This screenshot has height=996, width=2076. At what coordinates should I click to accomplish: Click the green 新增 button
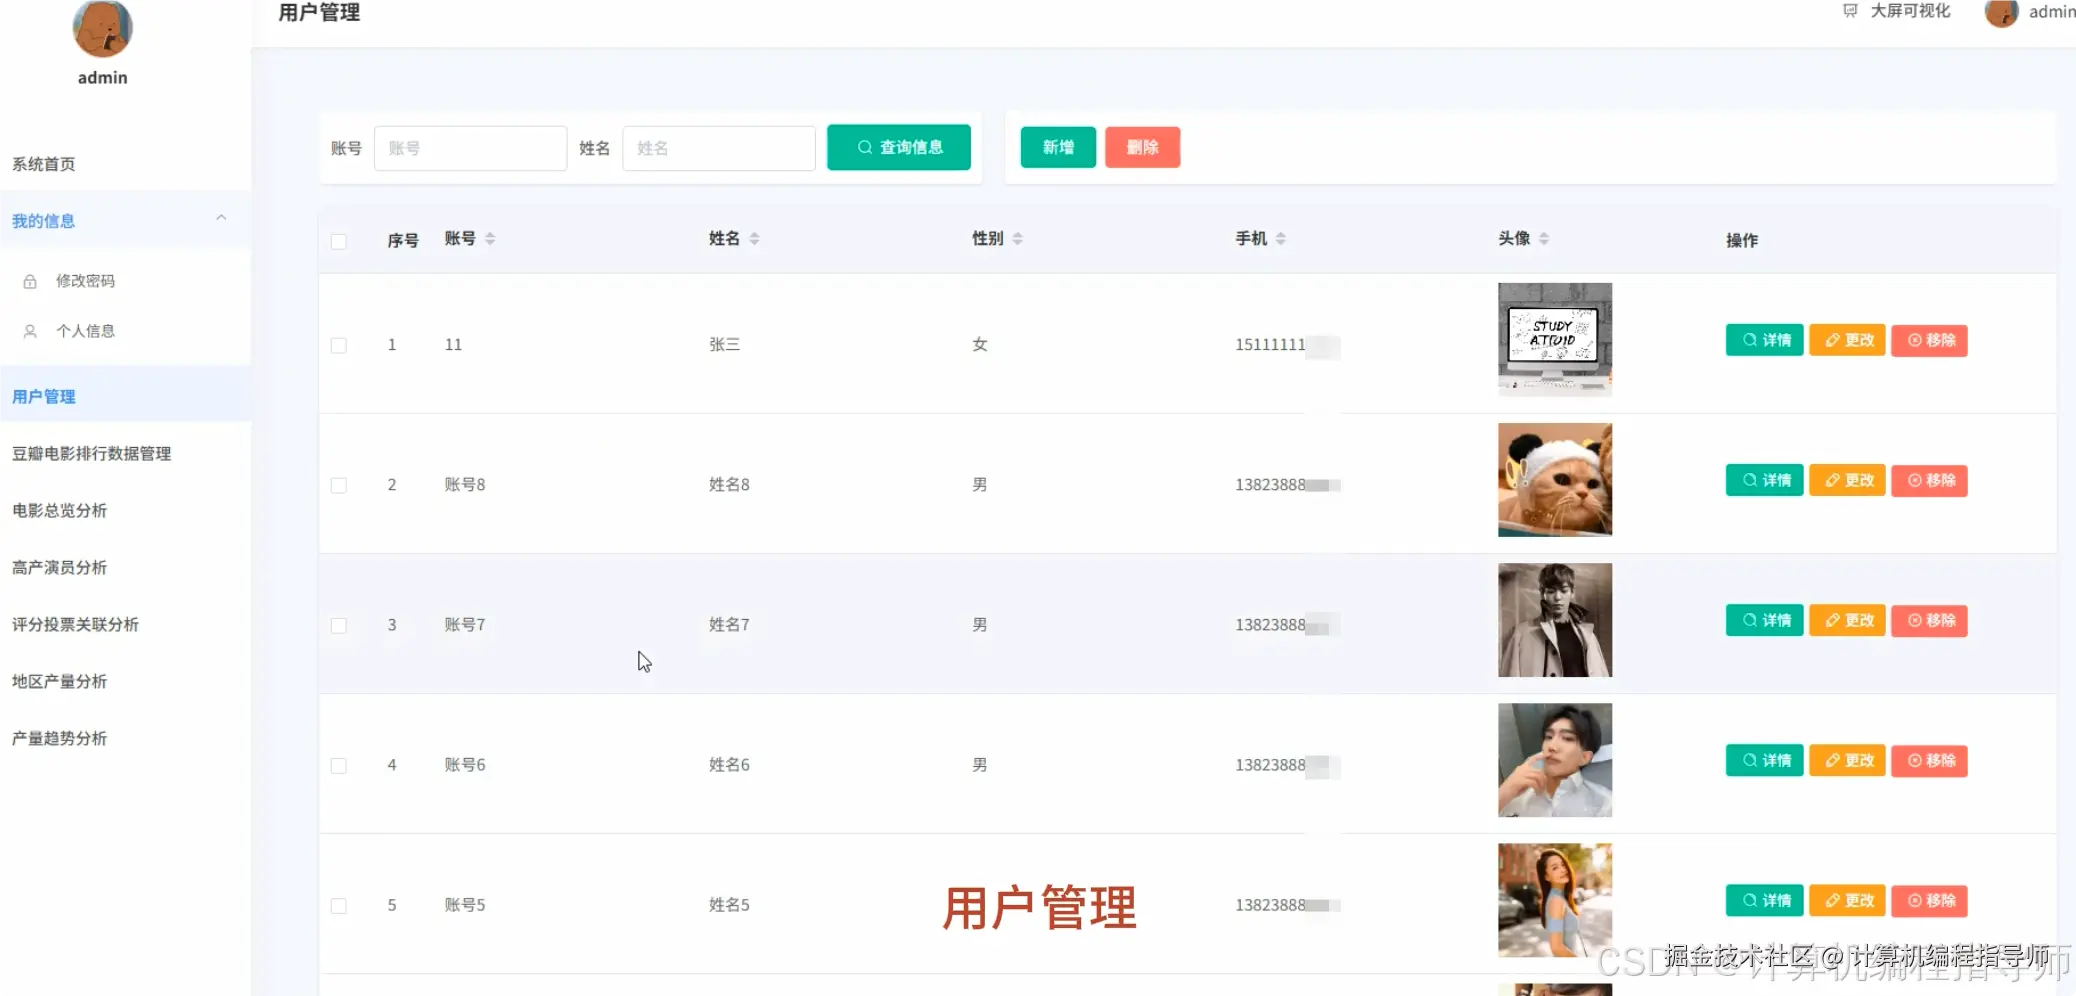pos(1058,147)
